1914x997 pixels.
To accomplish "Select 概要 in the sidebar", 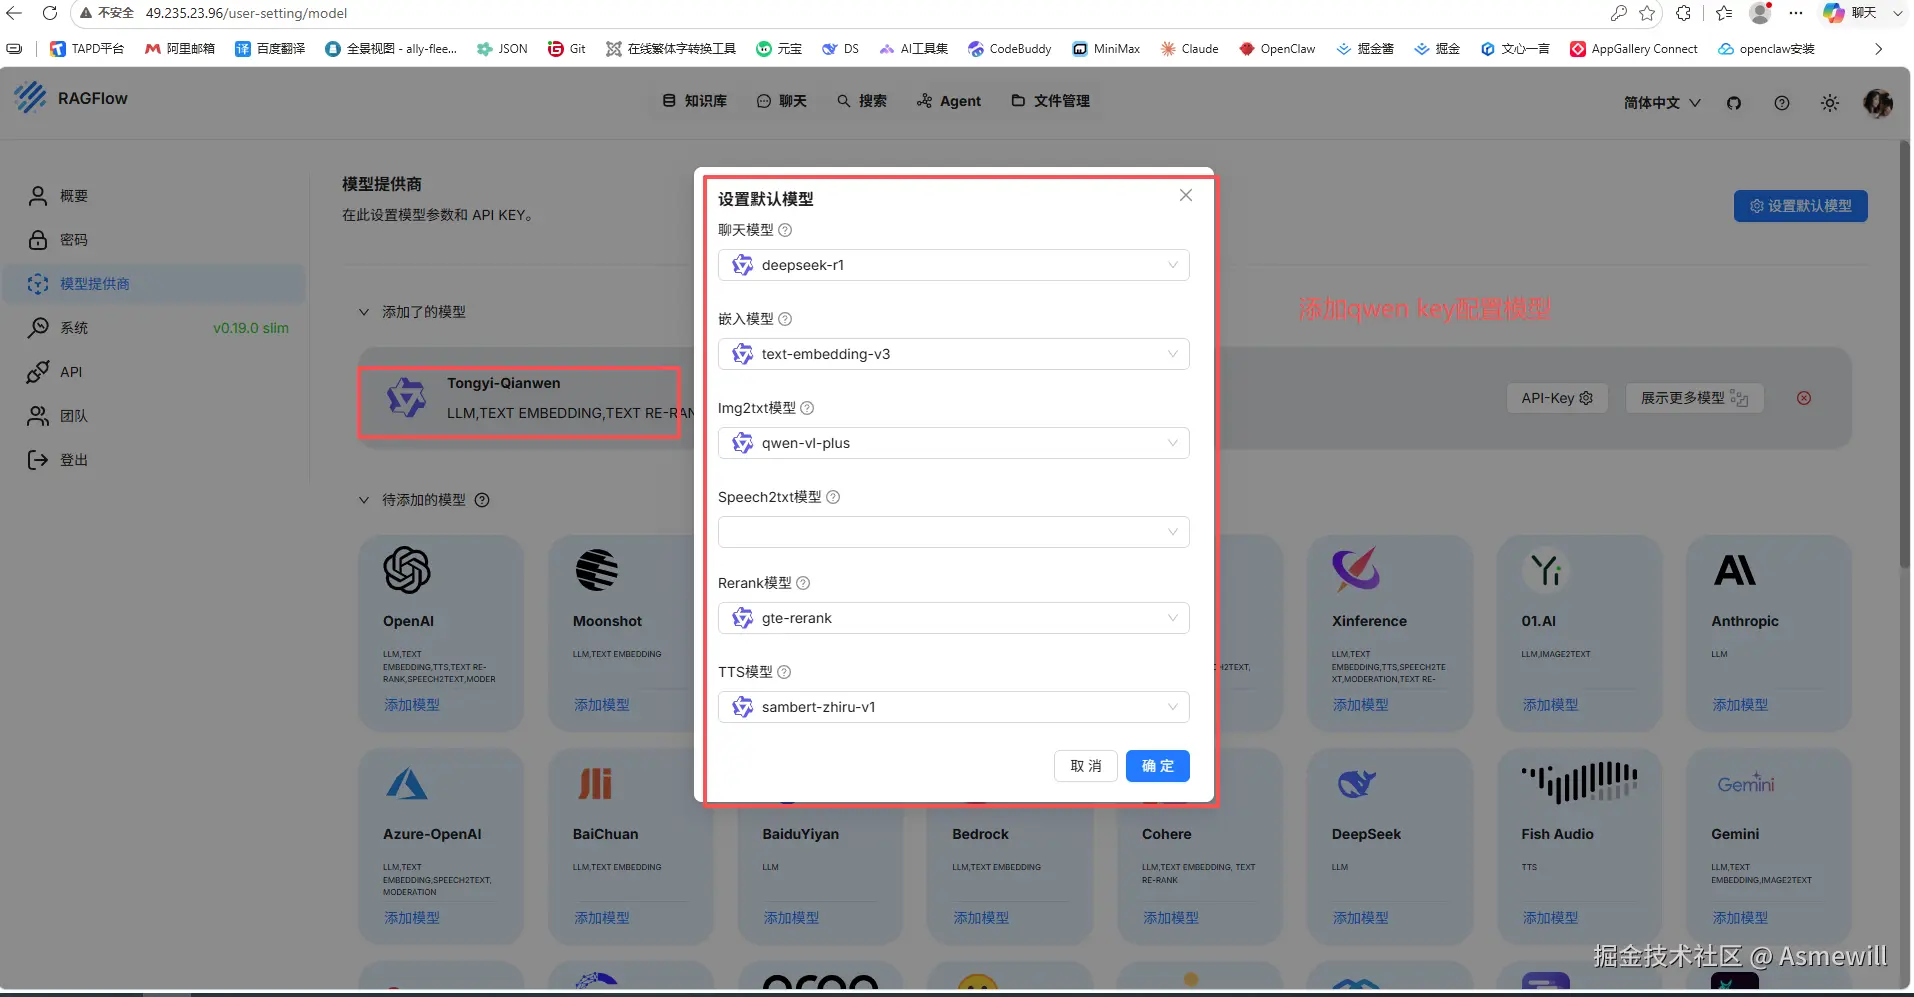I will click(x=154, y=196).
